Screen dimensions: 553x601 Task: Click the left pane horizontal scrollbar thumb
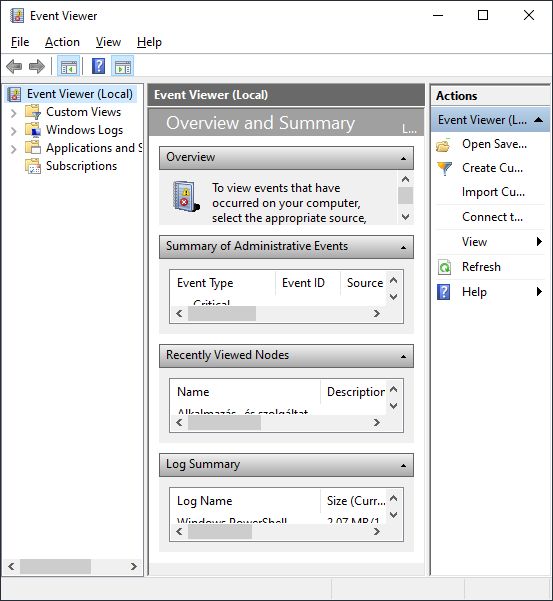click(x=56, y=567)
